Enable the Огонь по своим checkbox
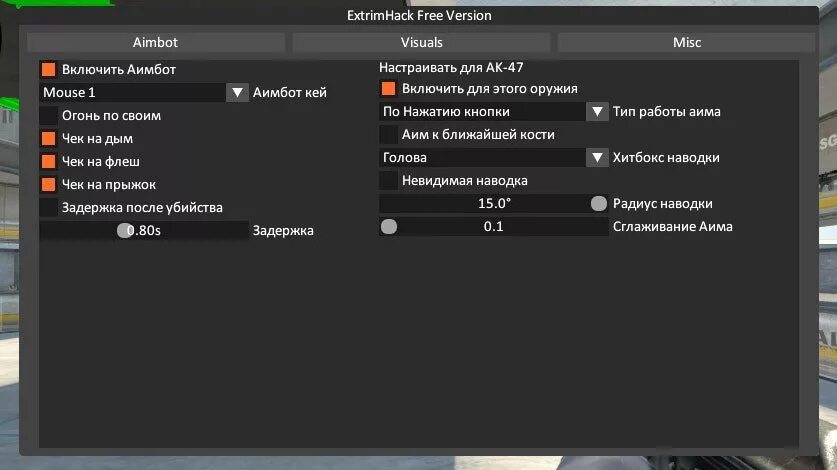The image size is (837, 470). [49, 115]
